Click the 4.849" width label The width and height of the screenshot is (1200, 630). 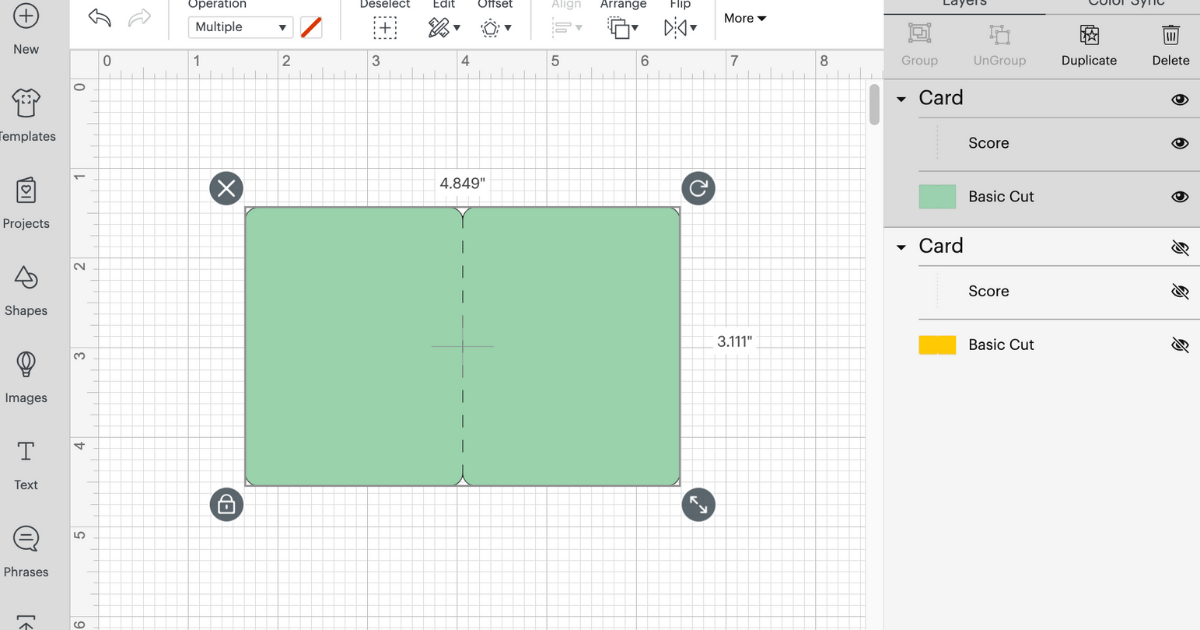coord(463,183)
